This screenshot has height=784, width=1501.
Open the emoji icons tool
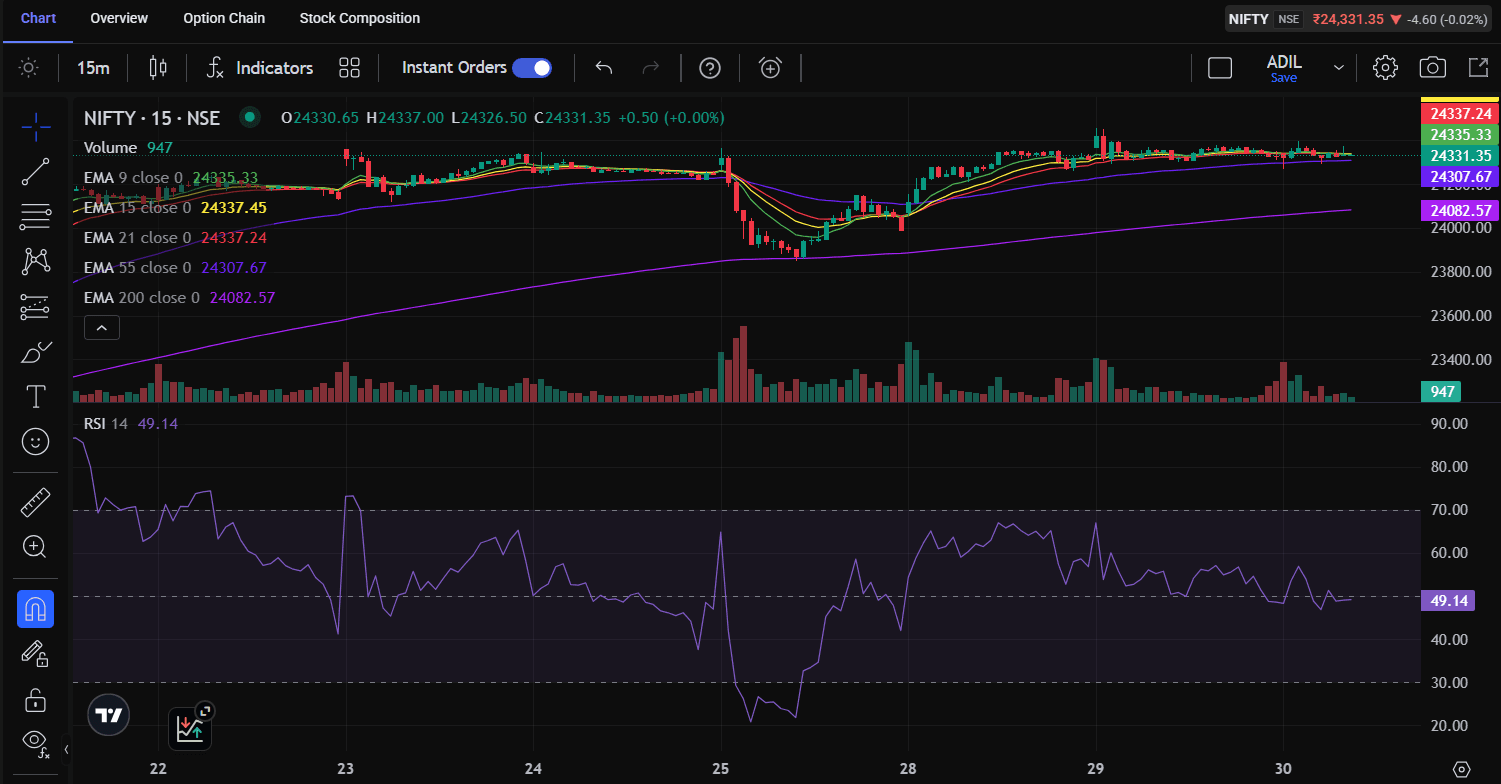click(x=36, y=442)
